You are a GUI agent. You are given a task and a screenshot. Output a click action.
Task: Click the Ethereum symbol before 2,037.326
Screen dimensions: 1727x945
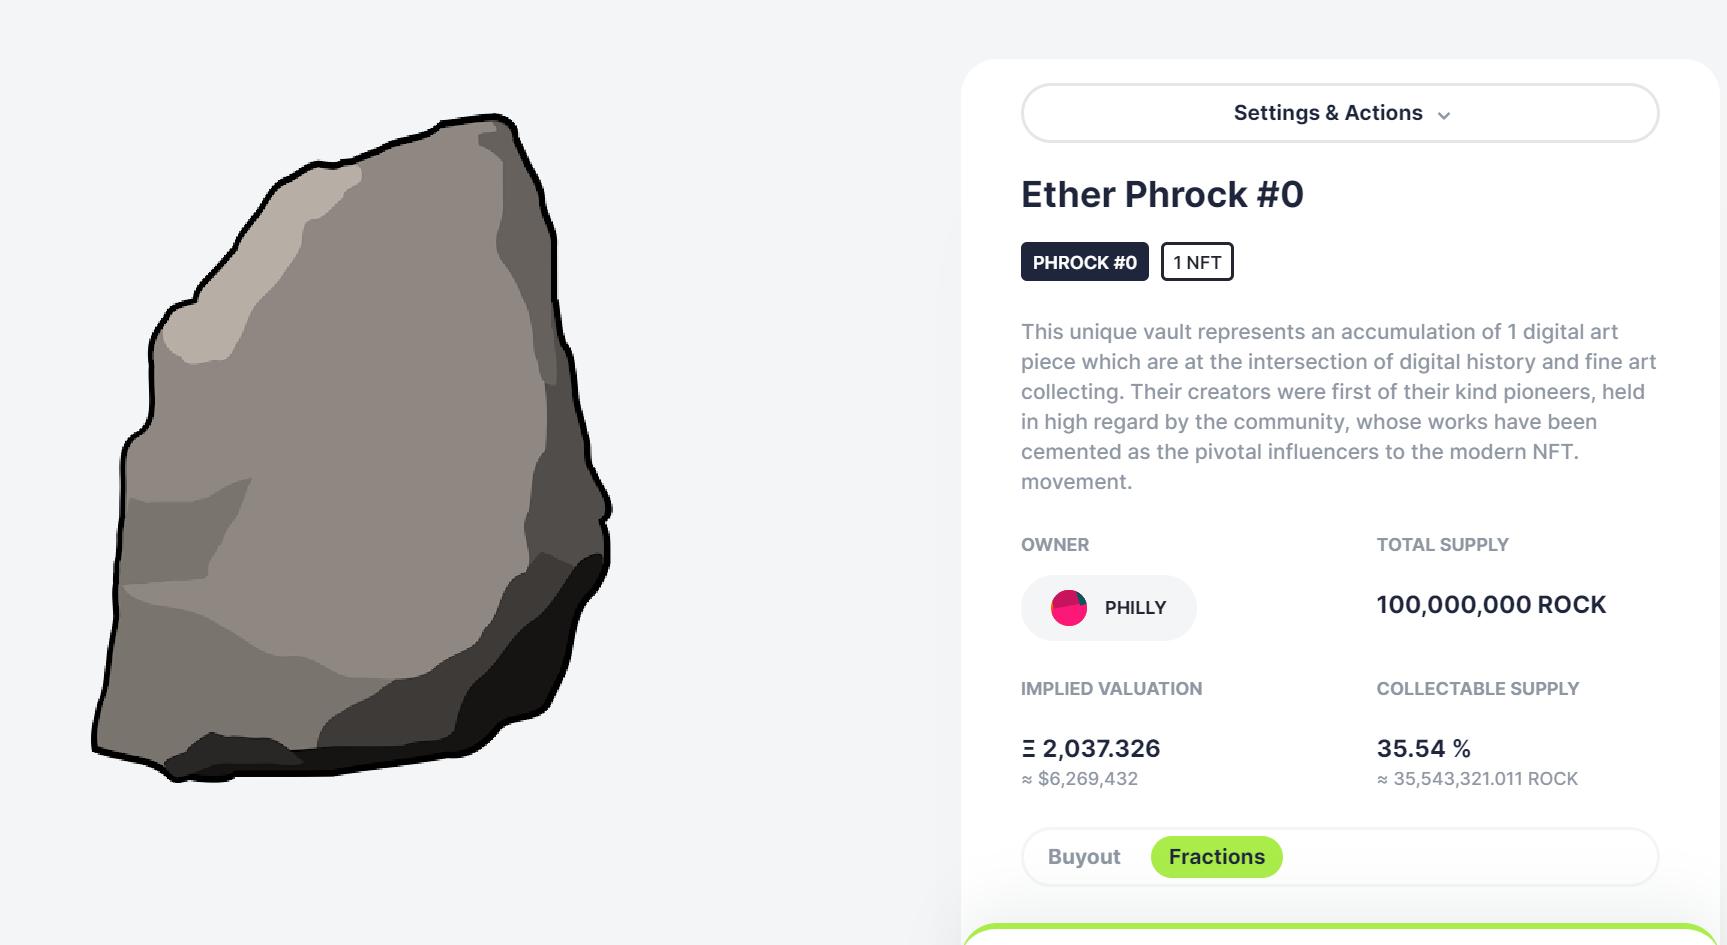[x=1028, y=749]
